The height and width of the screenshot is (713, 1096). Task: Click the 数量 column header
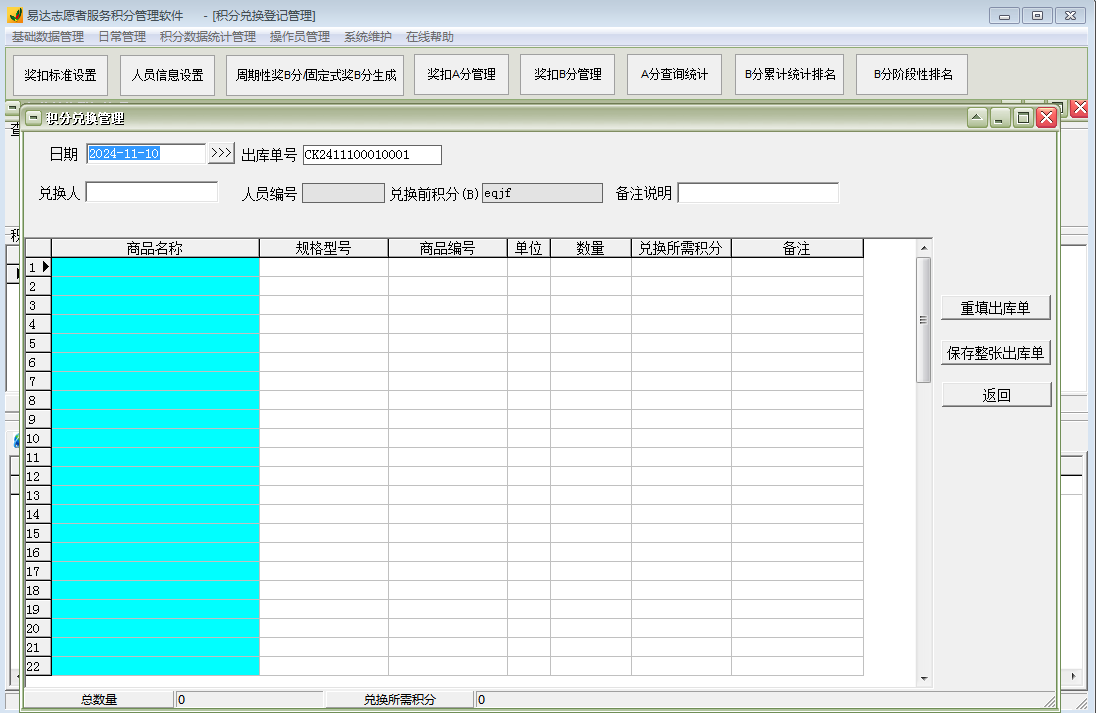[x=591, y=248]
